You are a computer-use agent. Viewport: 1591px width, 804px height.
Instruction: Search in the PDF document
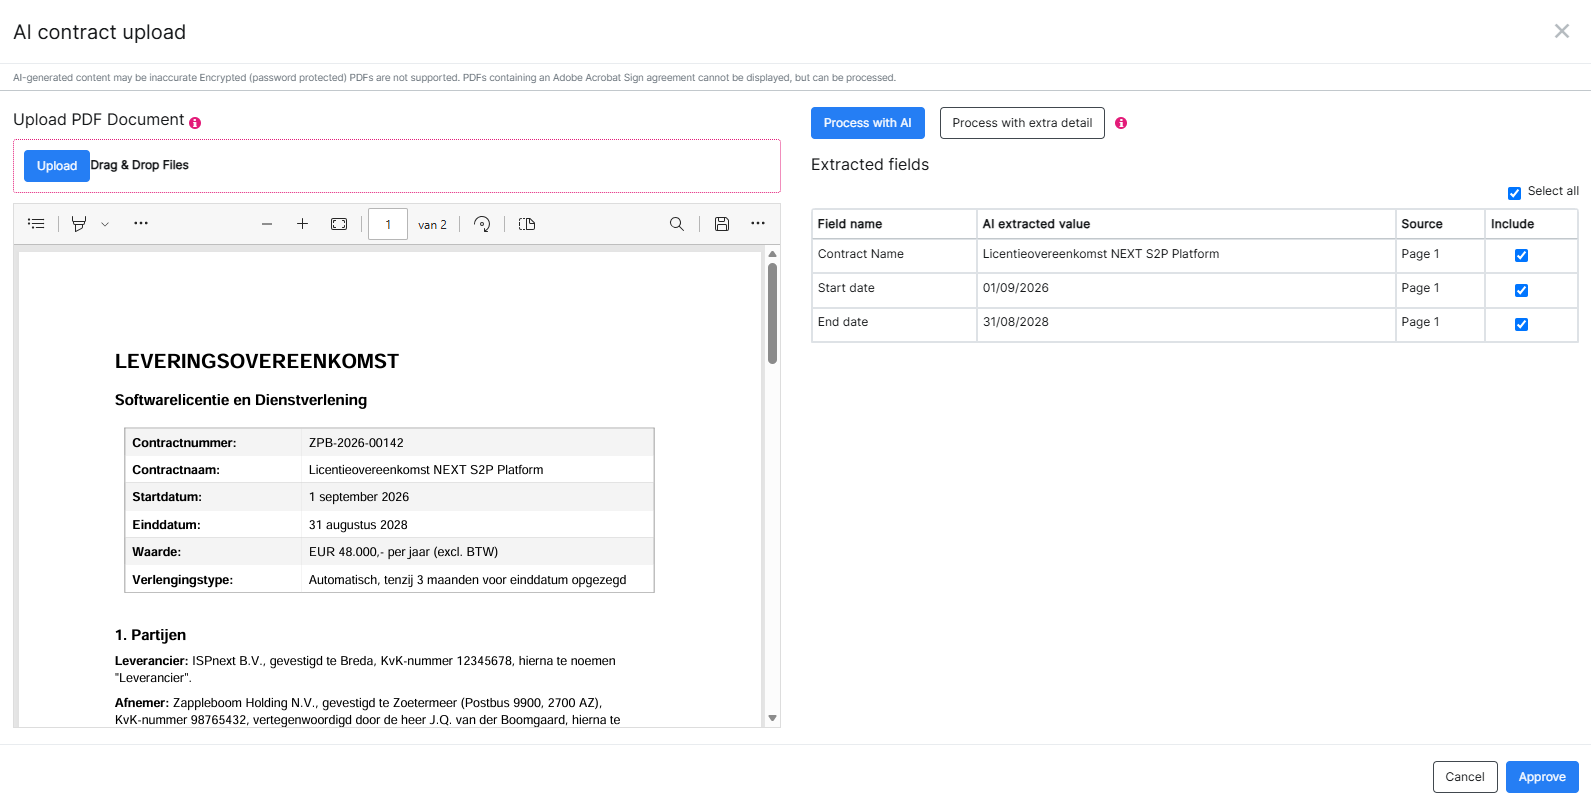[x=677, y=224]
